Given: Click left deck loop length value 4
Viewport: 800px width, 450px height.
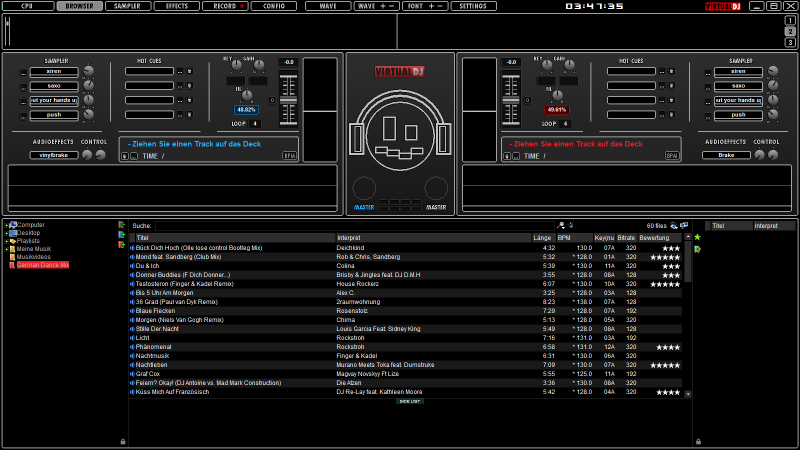Looking at the screenshot, I should click(x=255, y=123).
